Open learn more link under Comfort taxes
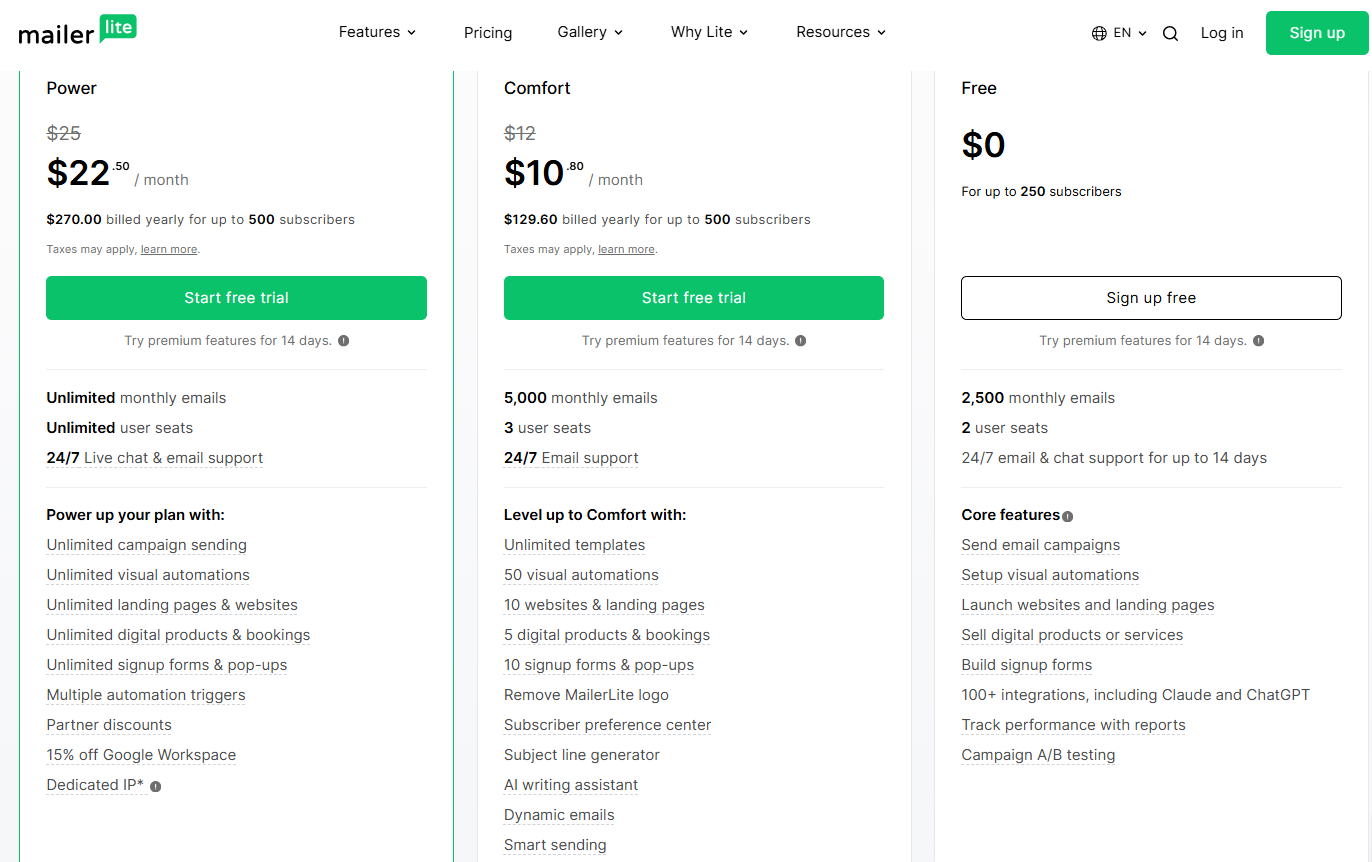Image resolution: width=1372 pixels, height=862 pixels. point(626,249)
